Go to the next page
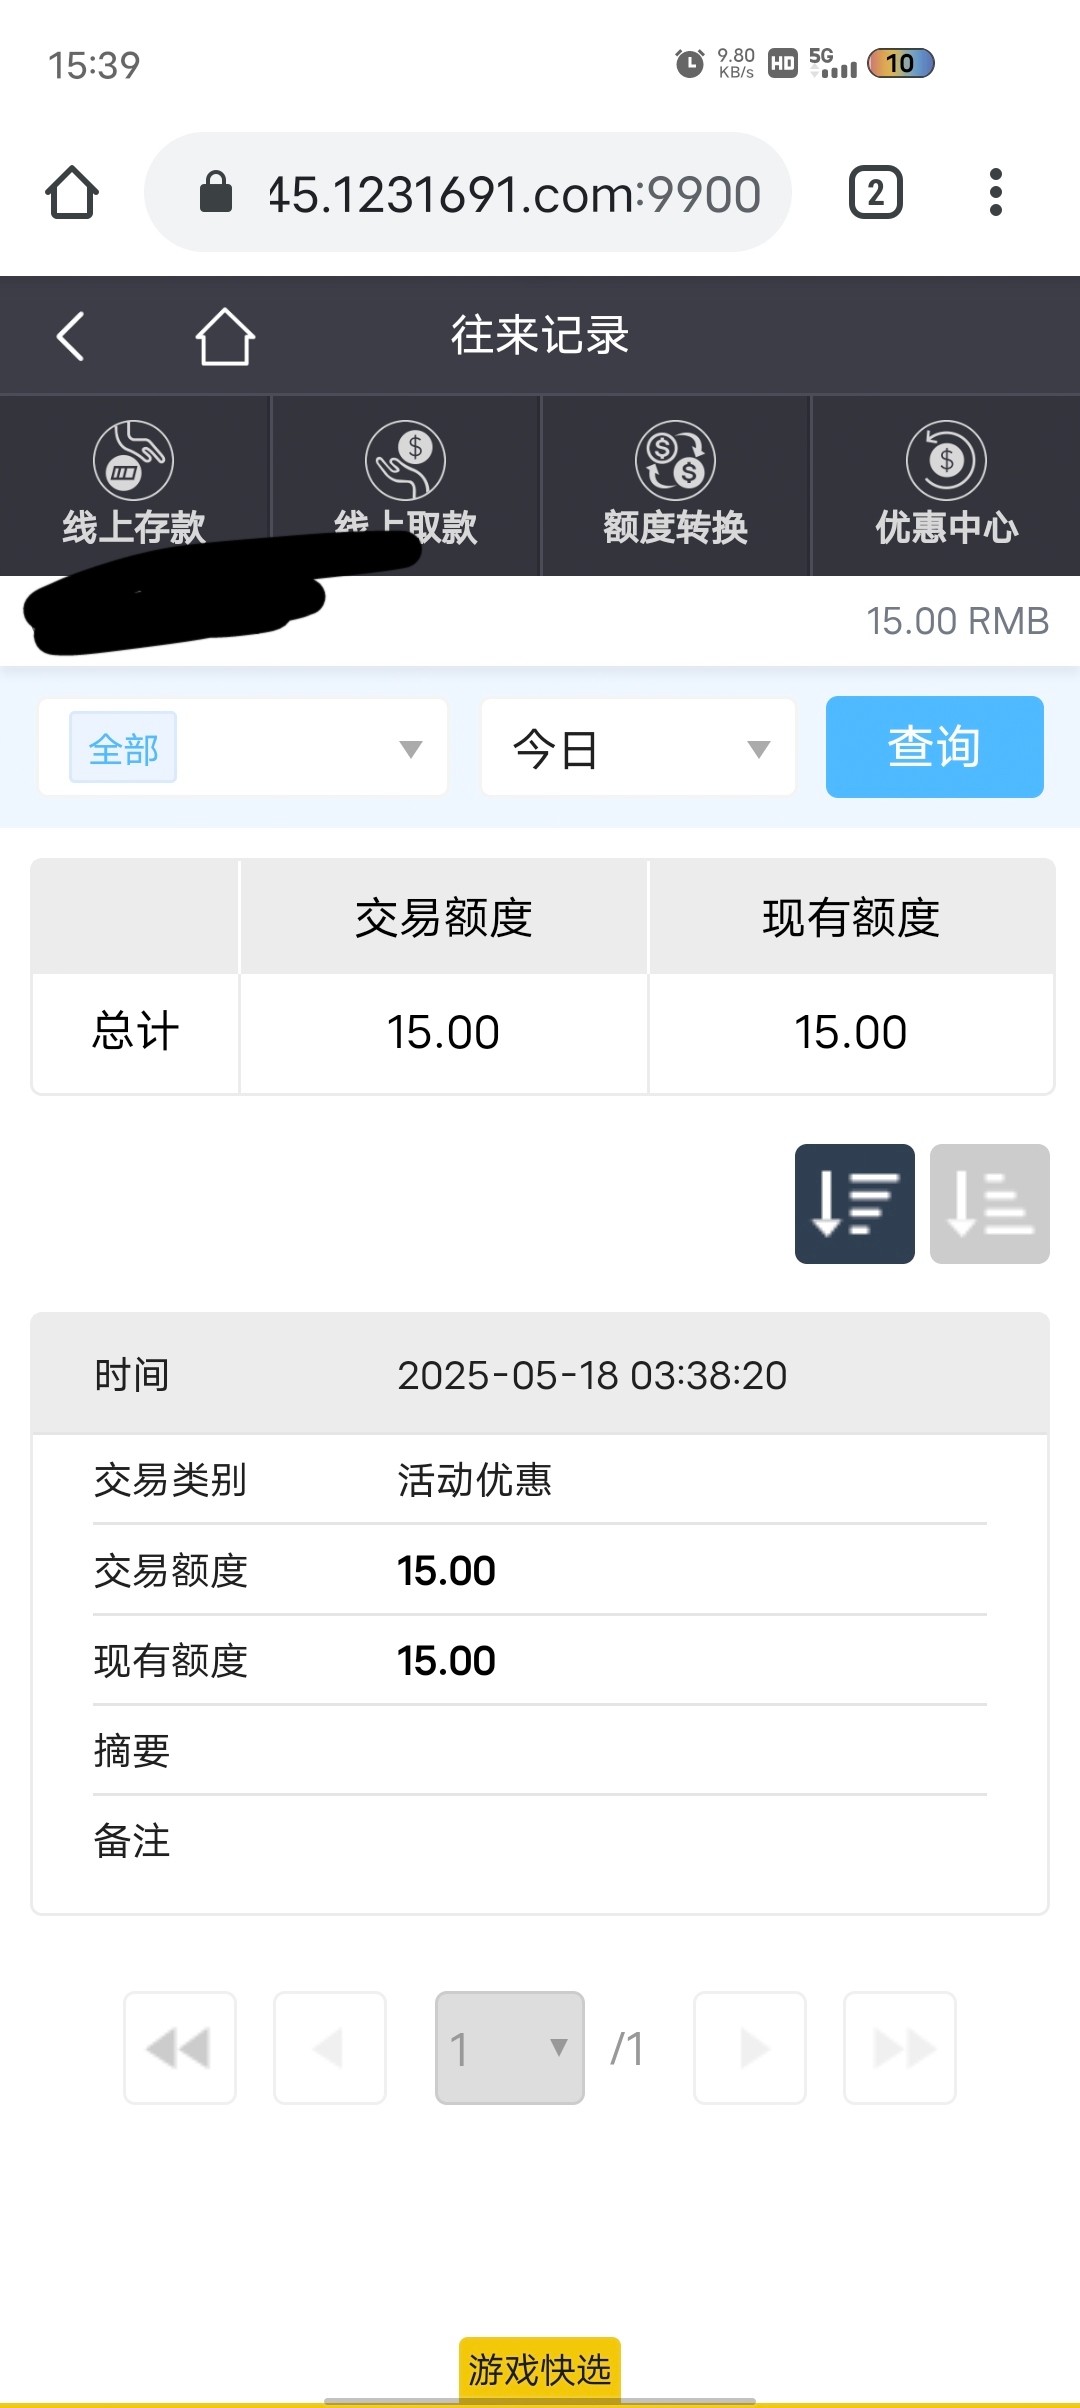Viewport: 1080px width, 2408px height. 750,2048
